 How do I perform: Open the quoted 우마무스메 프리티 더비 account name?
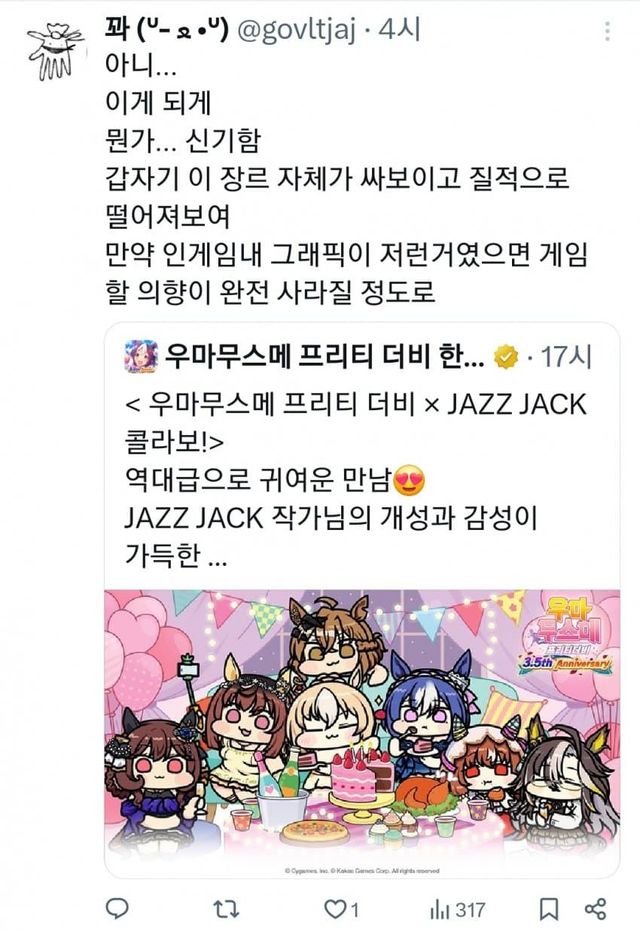tap(325, 356)
